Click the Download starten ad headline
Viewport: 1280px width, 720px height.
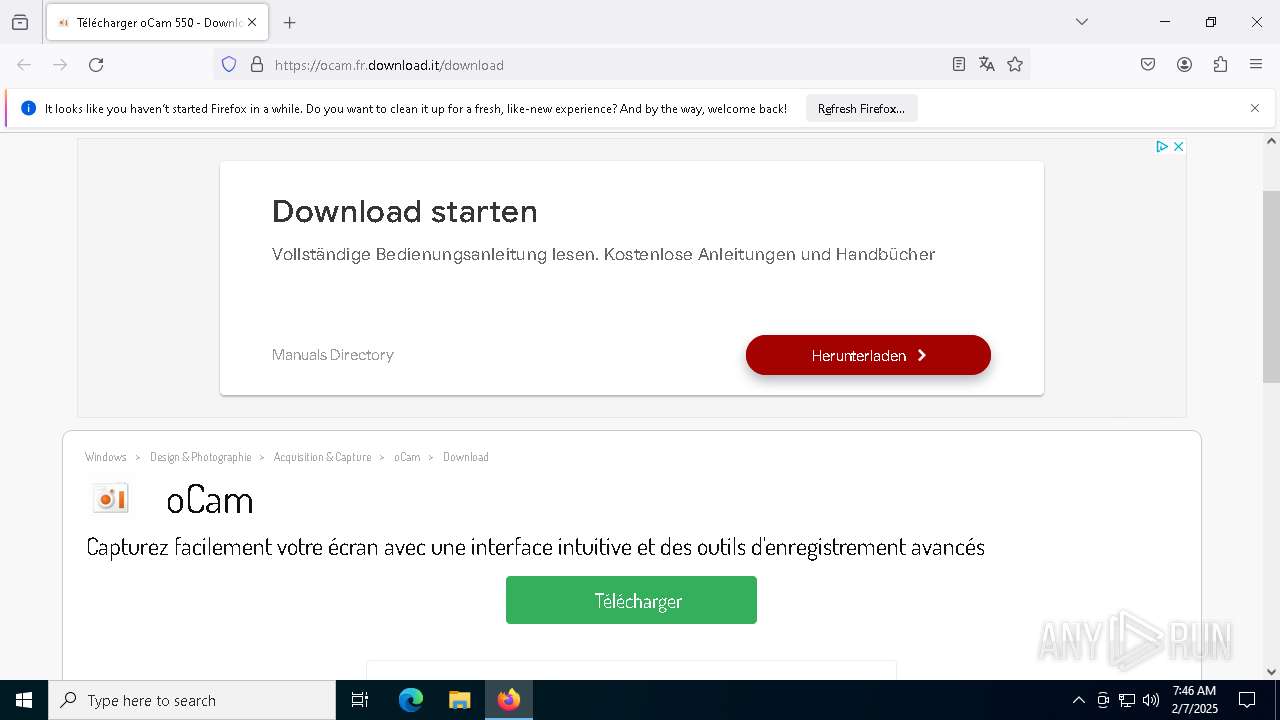[405, 211]
